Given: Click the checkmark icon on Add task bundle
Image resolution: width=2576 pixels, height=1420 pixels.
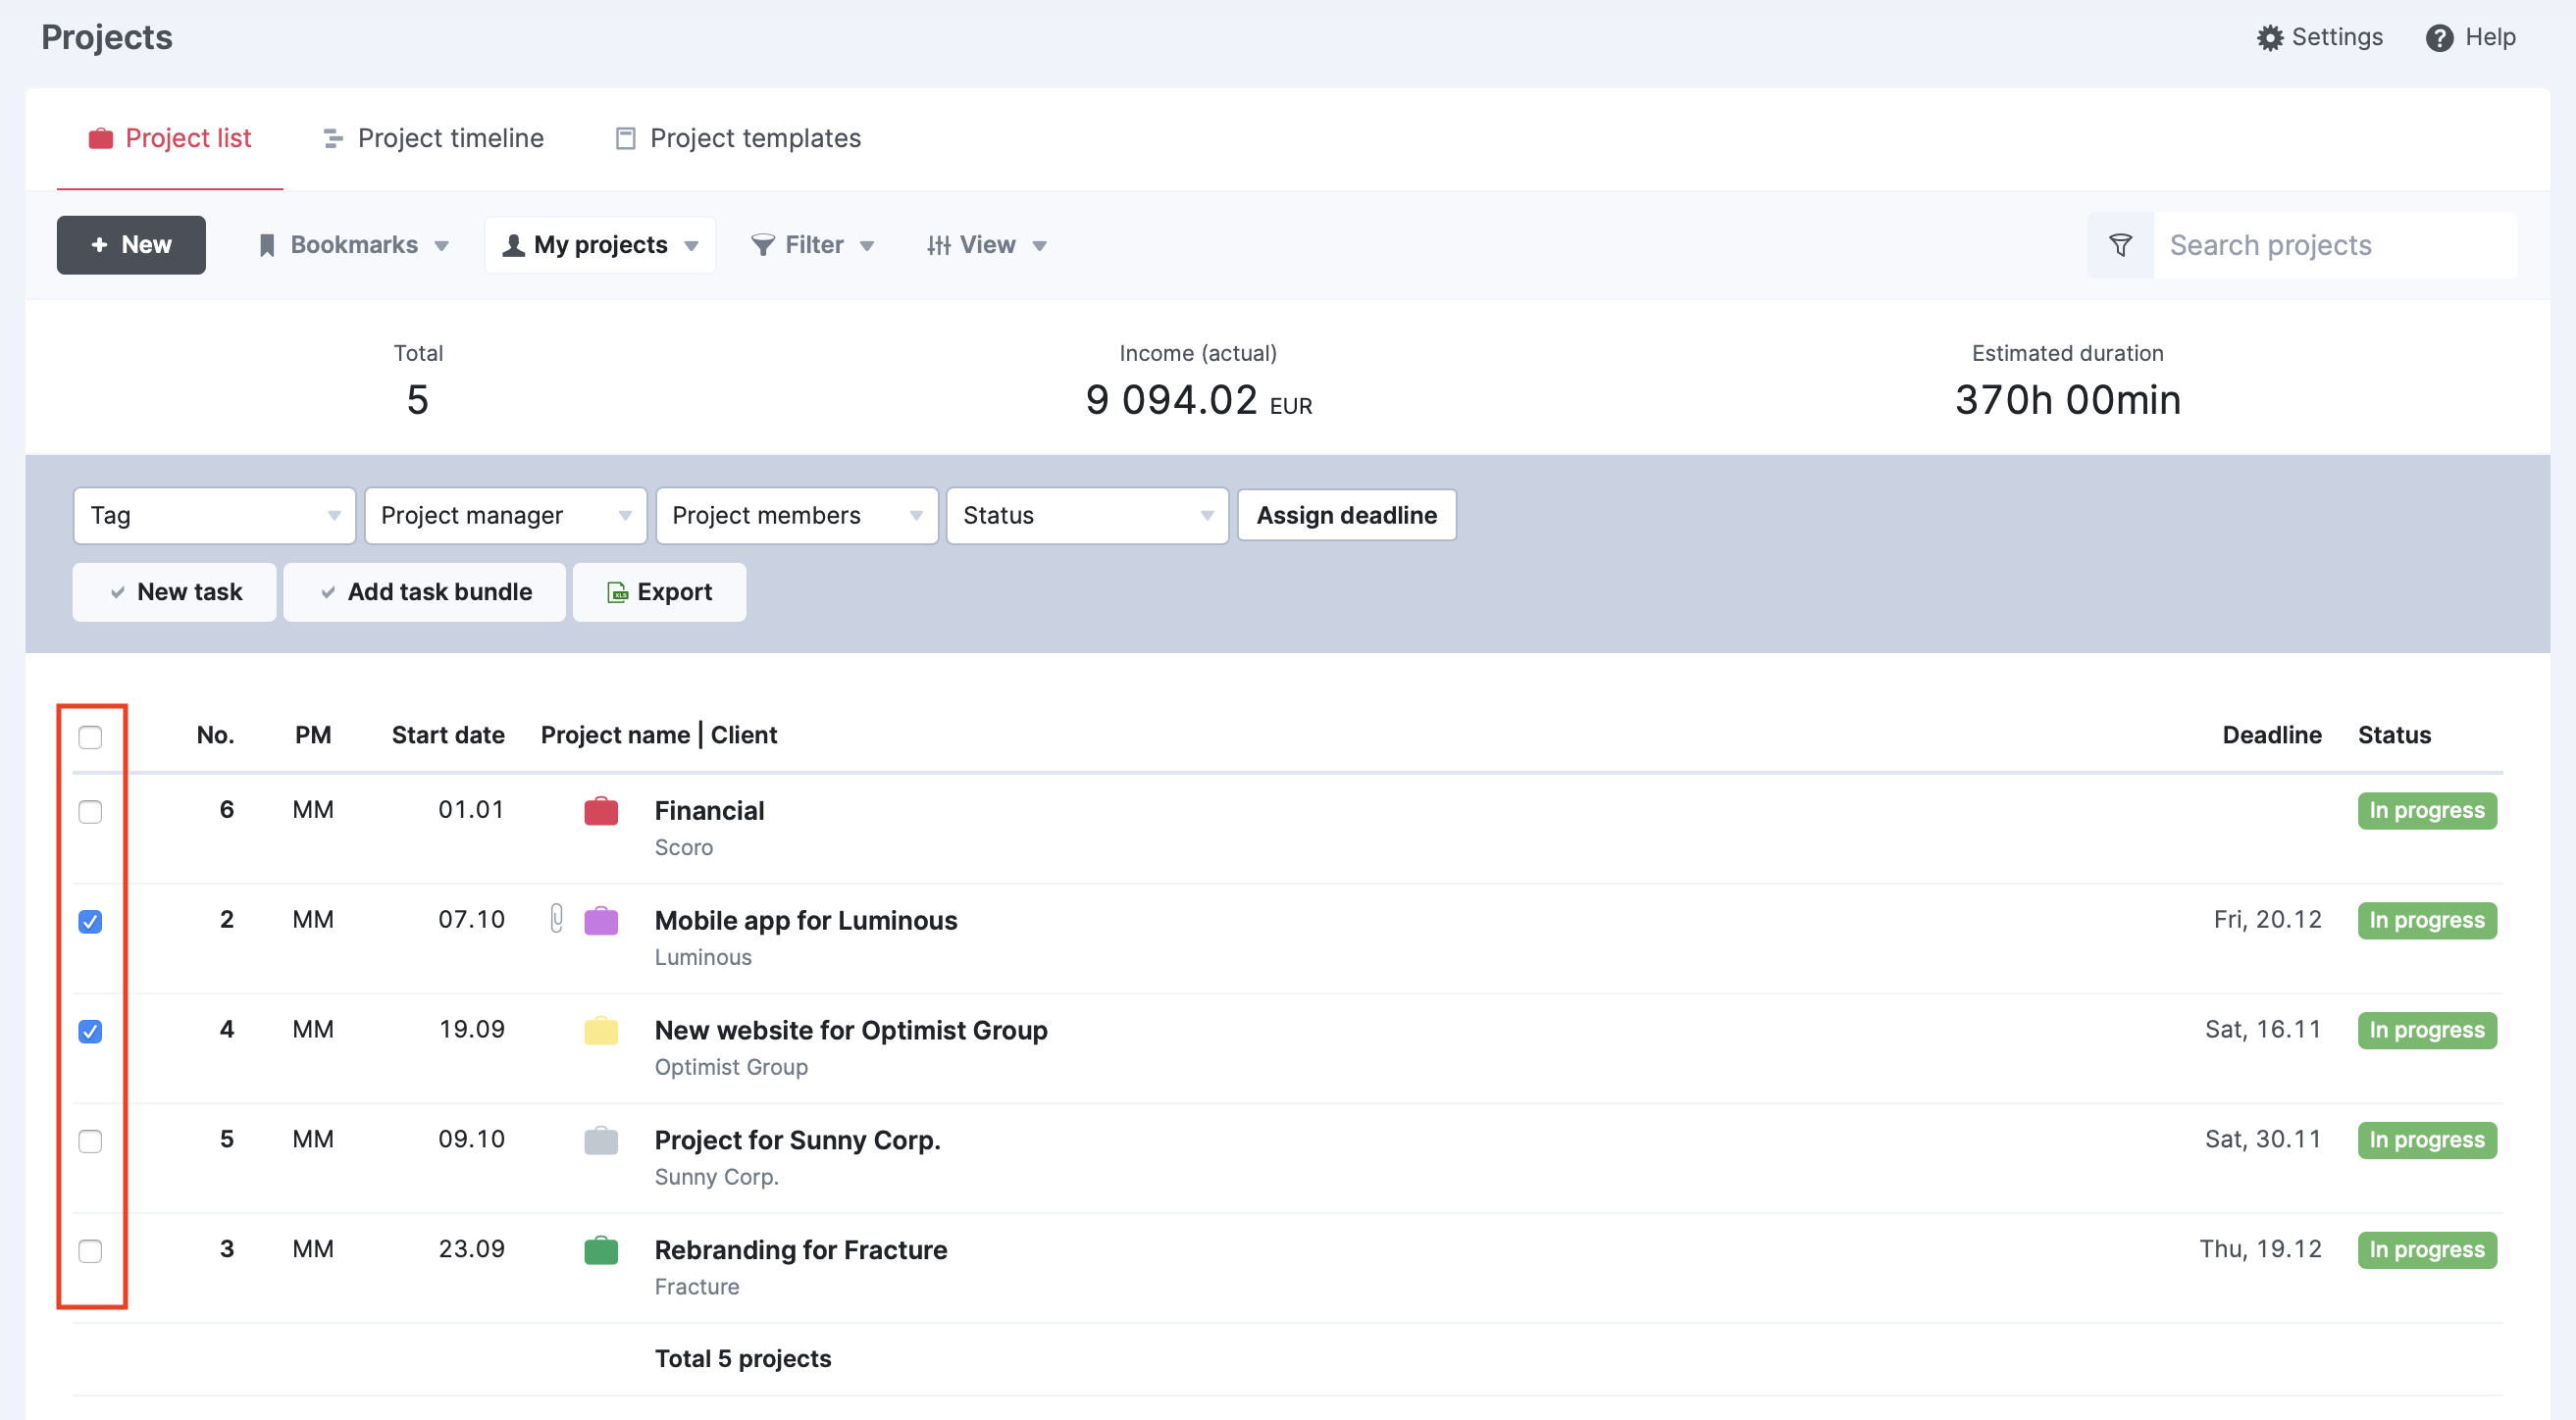Looking at the screenshot, I should [x=328, y=592].
